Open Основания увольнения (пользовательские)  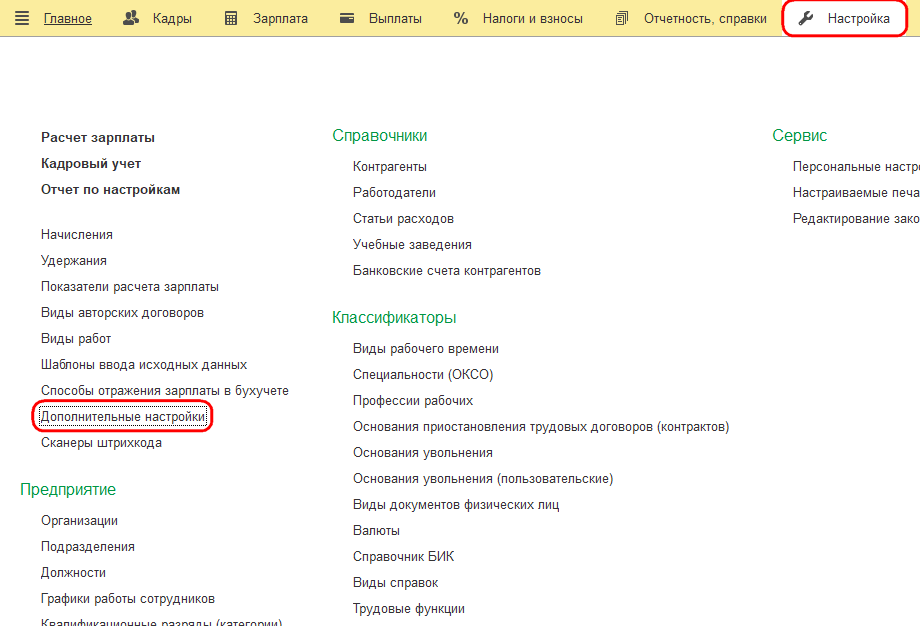483,479
